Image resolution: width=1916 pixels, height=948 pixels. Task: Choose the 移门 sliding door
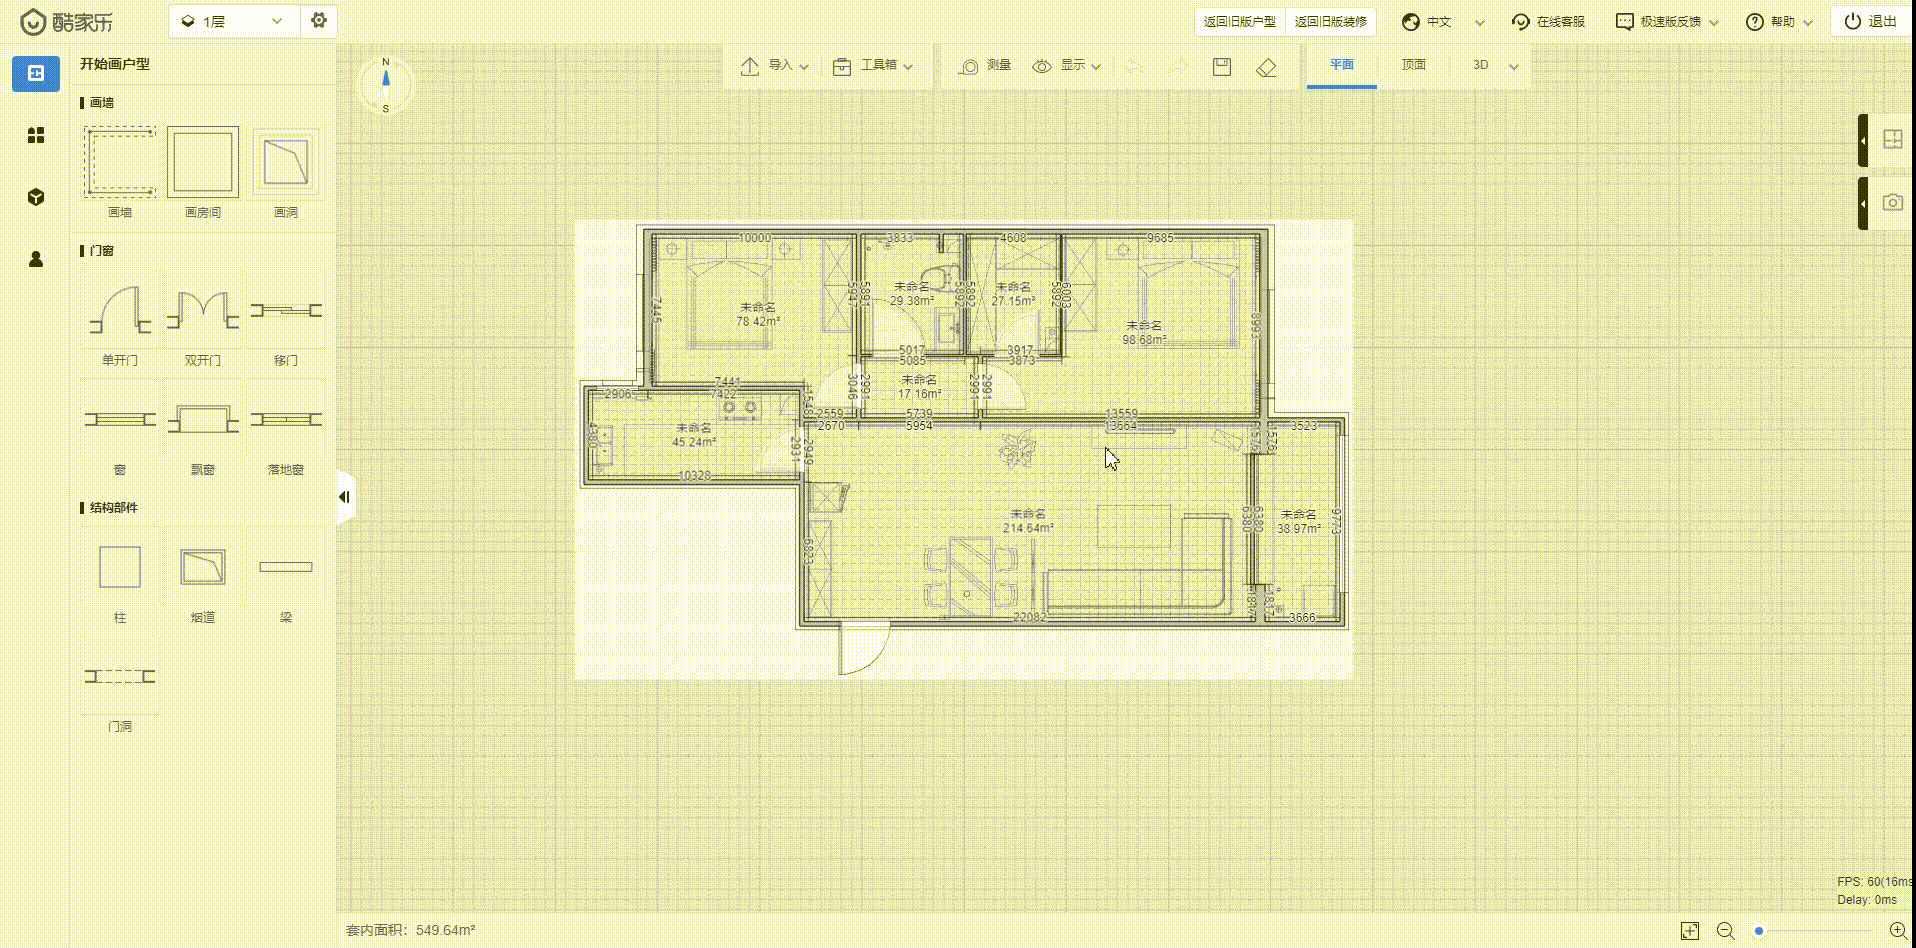(x=286, y=323)
